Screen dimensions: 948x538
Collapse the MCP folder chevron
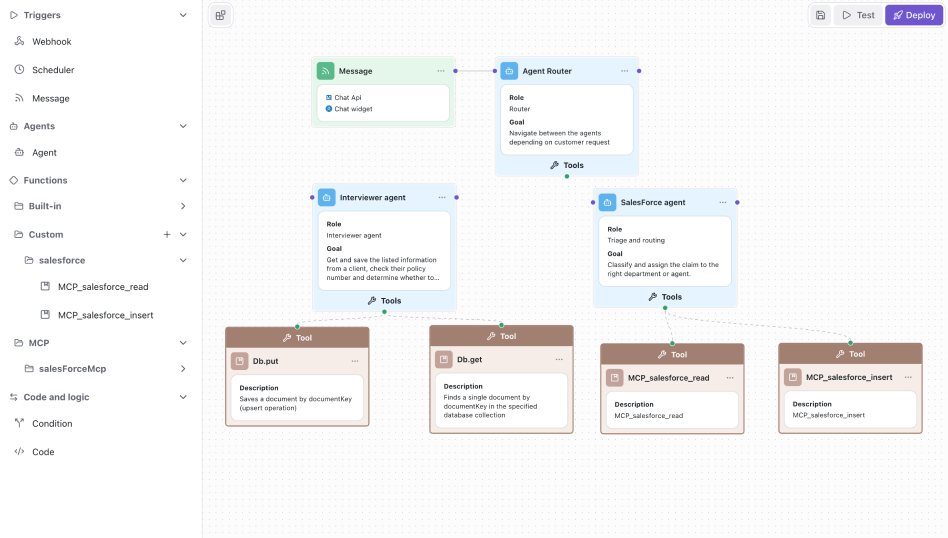[183, 343]
